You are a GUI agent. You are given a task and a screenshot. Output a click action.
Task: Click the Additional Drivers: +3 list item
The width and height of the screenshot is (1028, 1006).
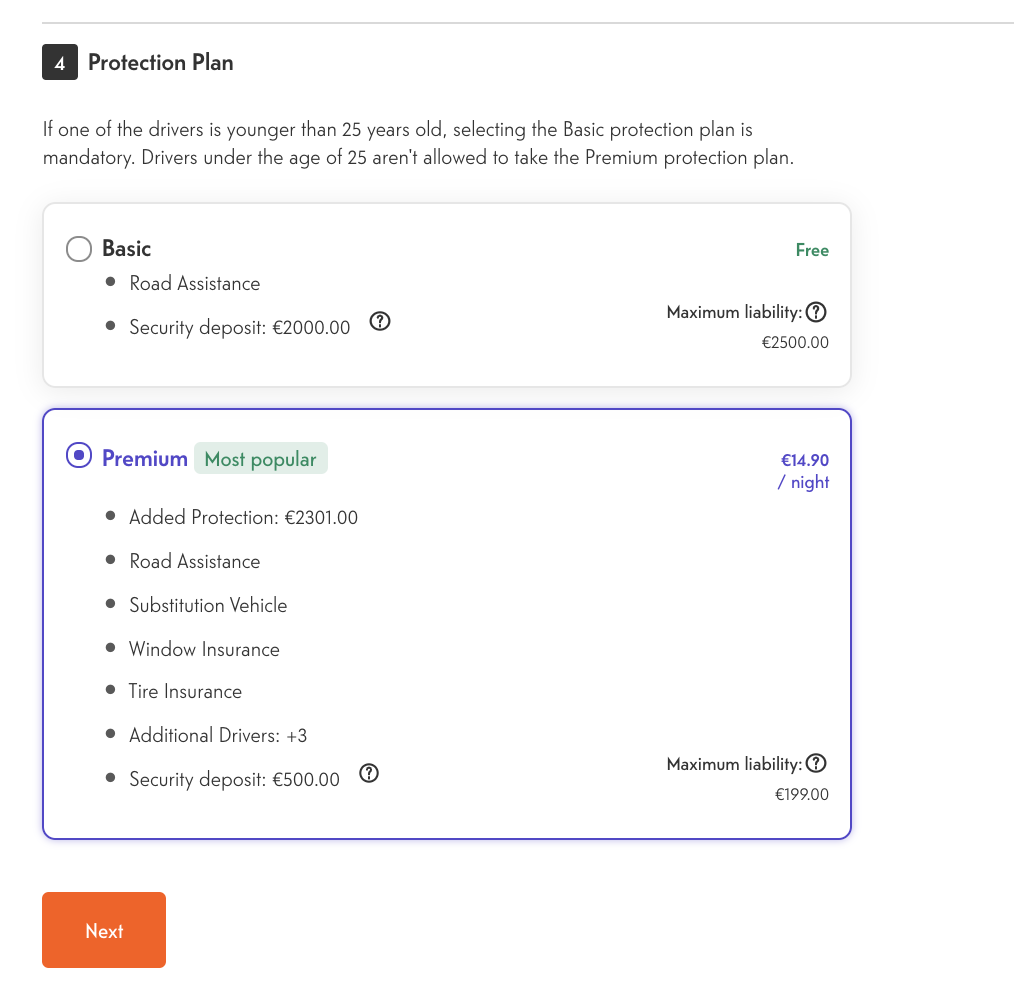pyautogui.click(x=219, y=735)
